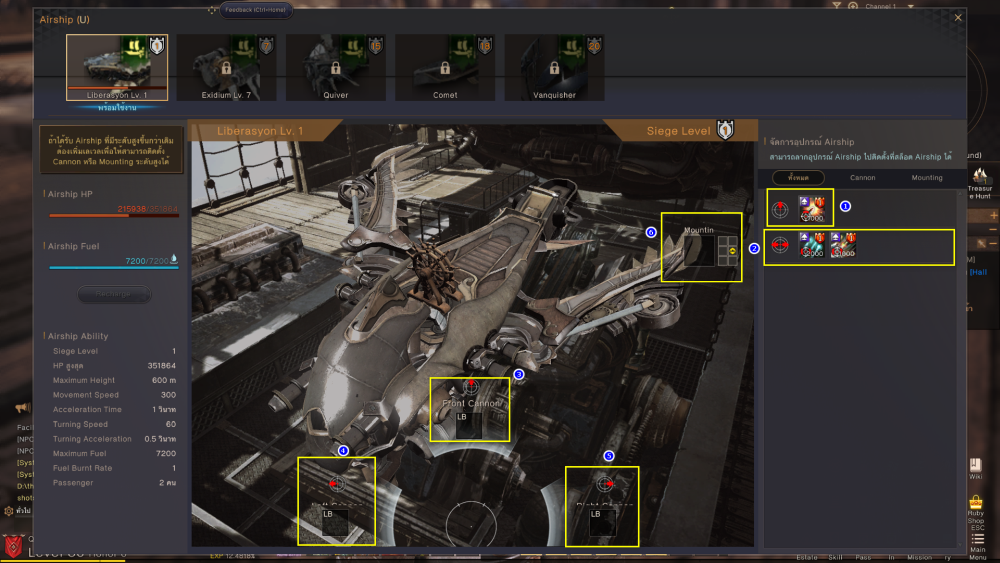
Task: Pick the rocket cannon item labeled 1000
Action: pos(843,245)
